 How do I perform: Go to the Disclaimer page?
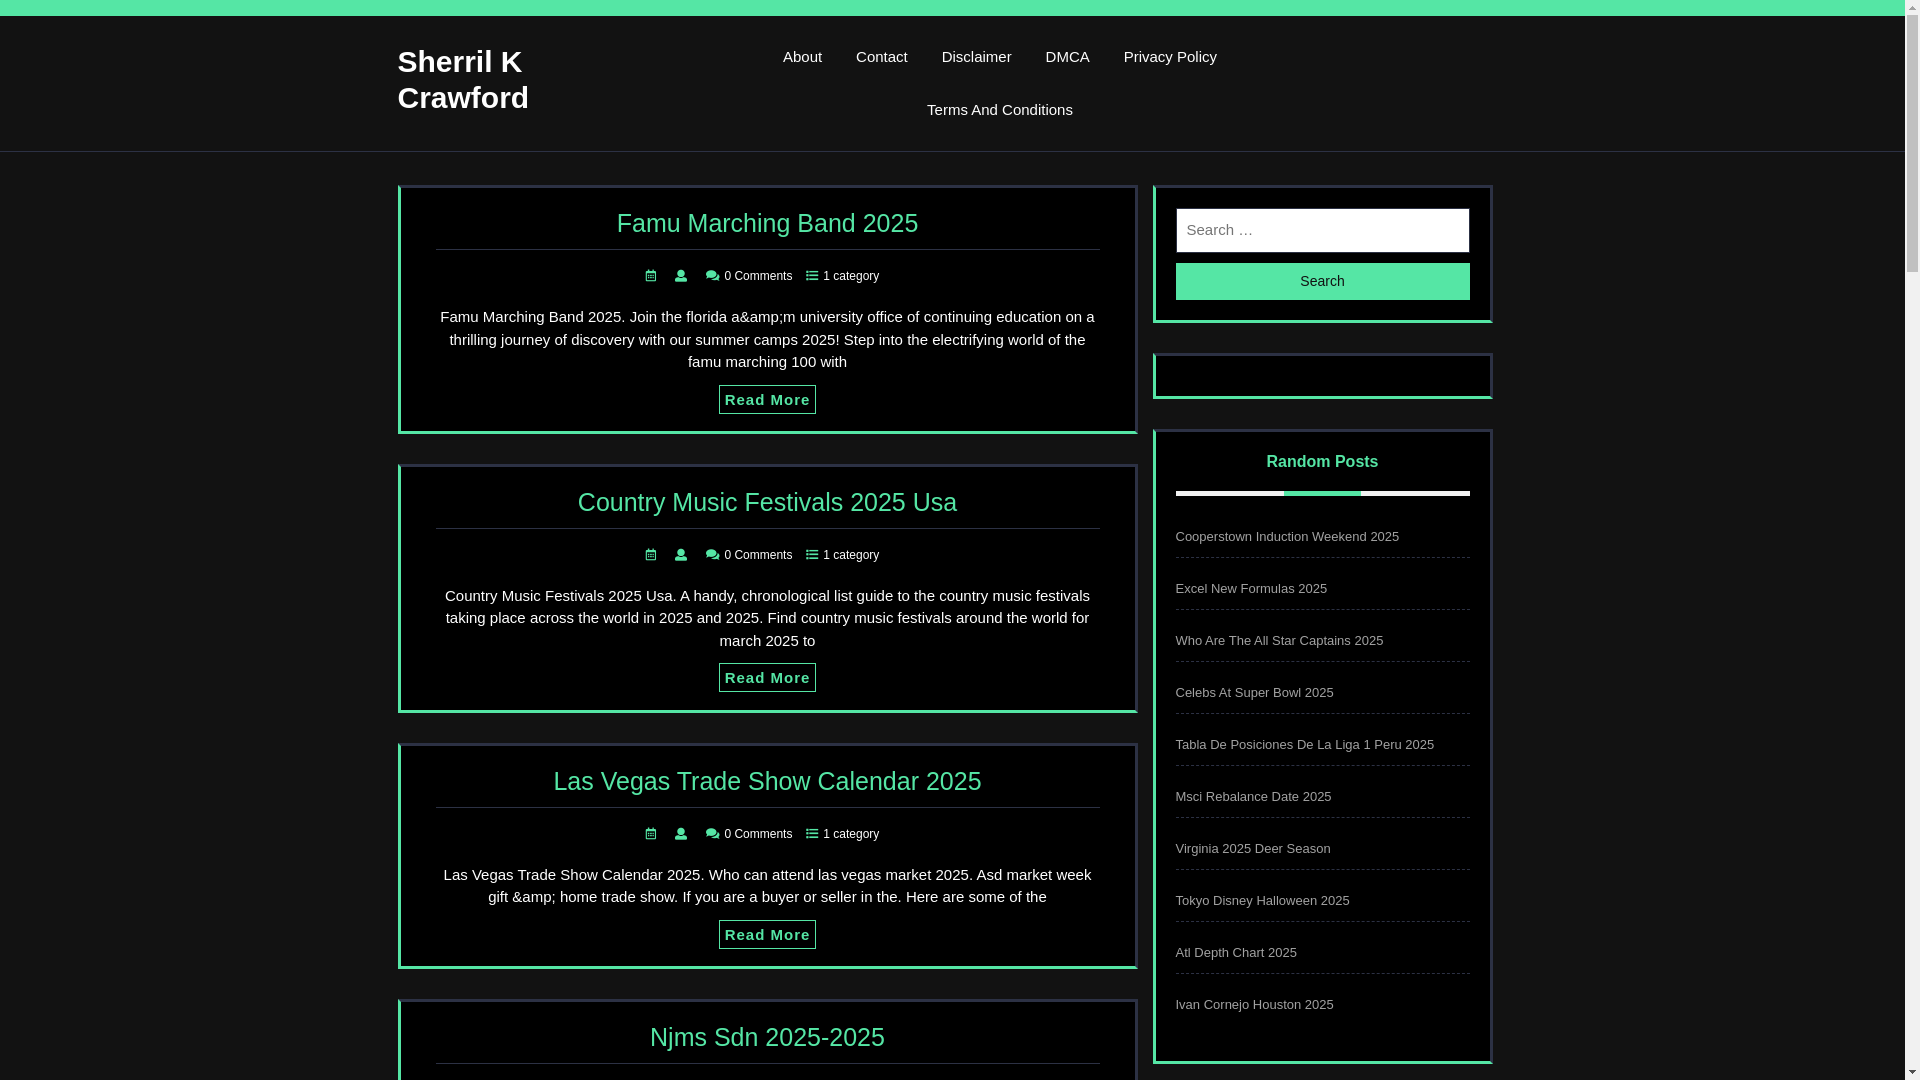[977, 57]
